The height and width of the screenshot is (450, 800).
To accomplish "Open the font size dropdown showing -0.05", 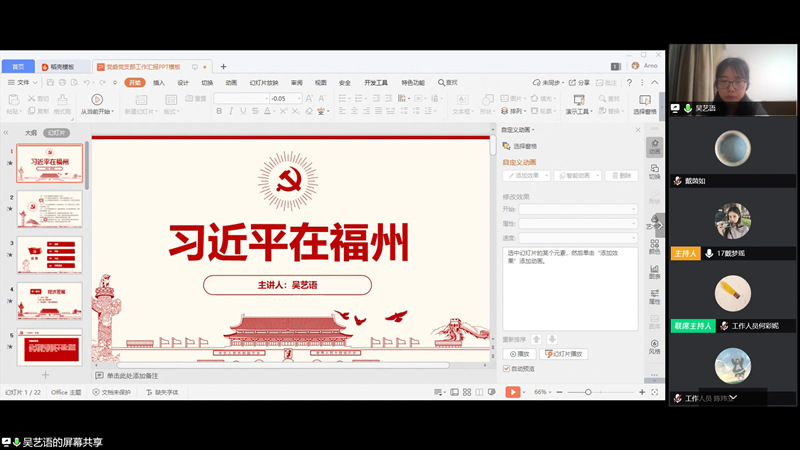I will [284, 98].
